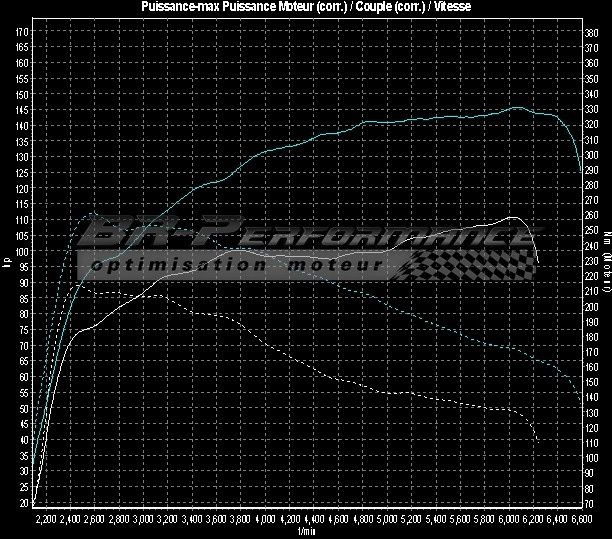
Task: Select the 't/min' label under the horizontal axis
Action: coord(306,532)
